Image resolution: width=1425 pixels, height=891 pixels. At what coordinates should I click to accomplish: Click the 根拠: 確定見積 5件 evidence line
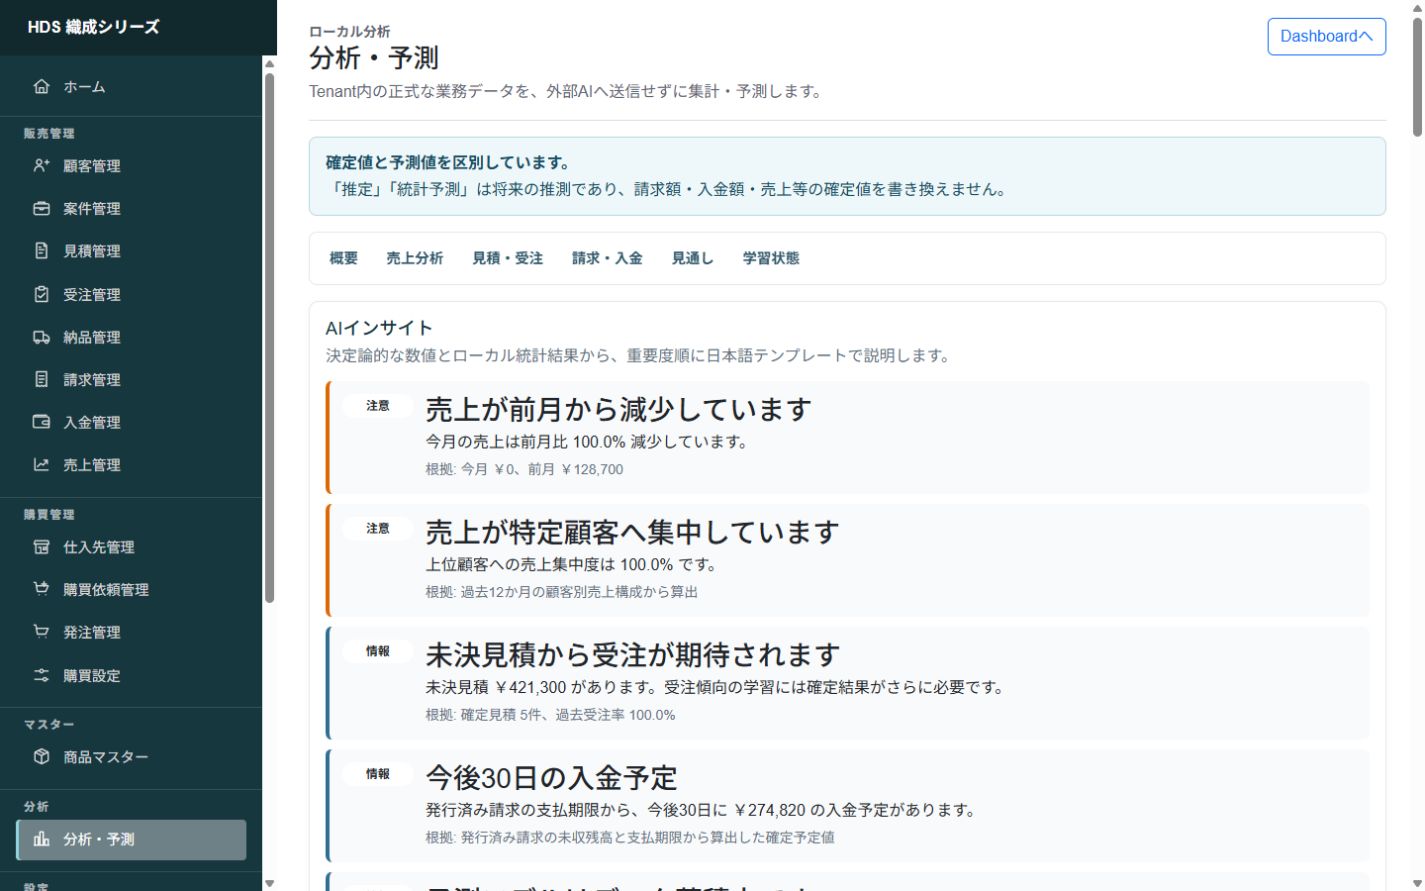point(550,715)
